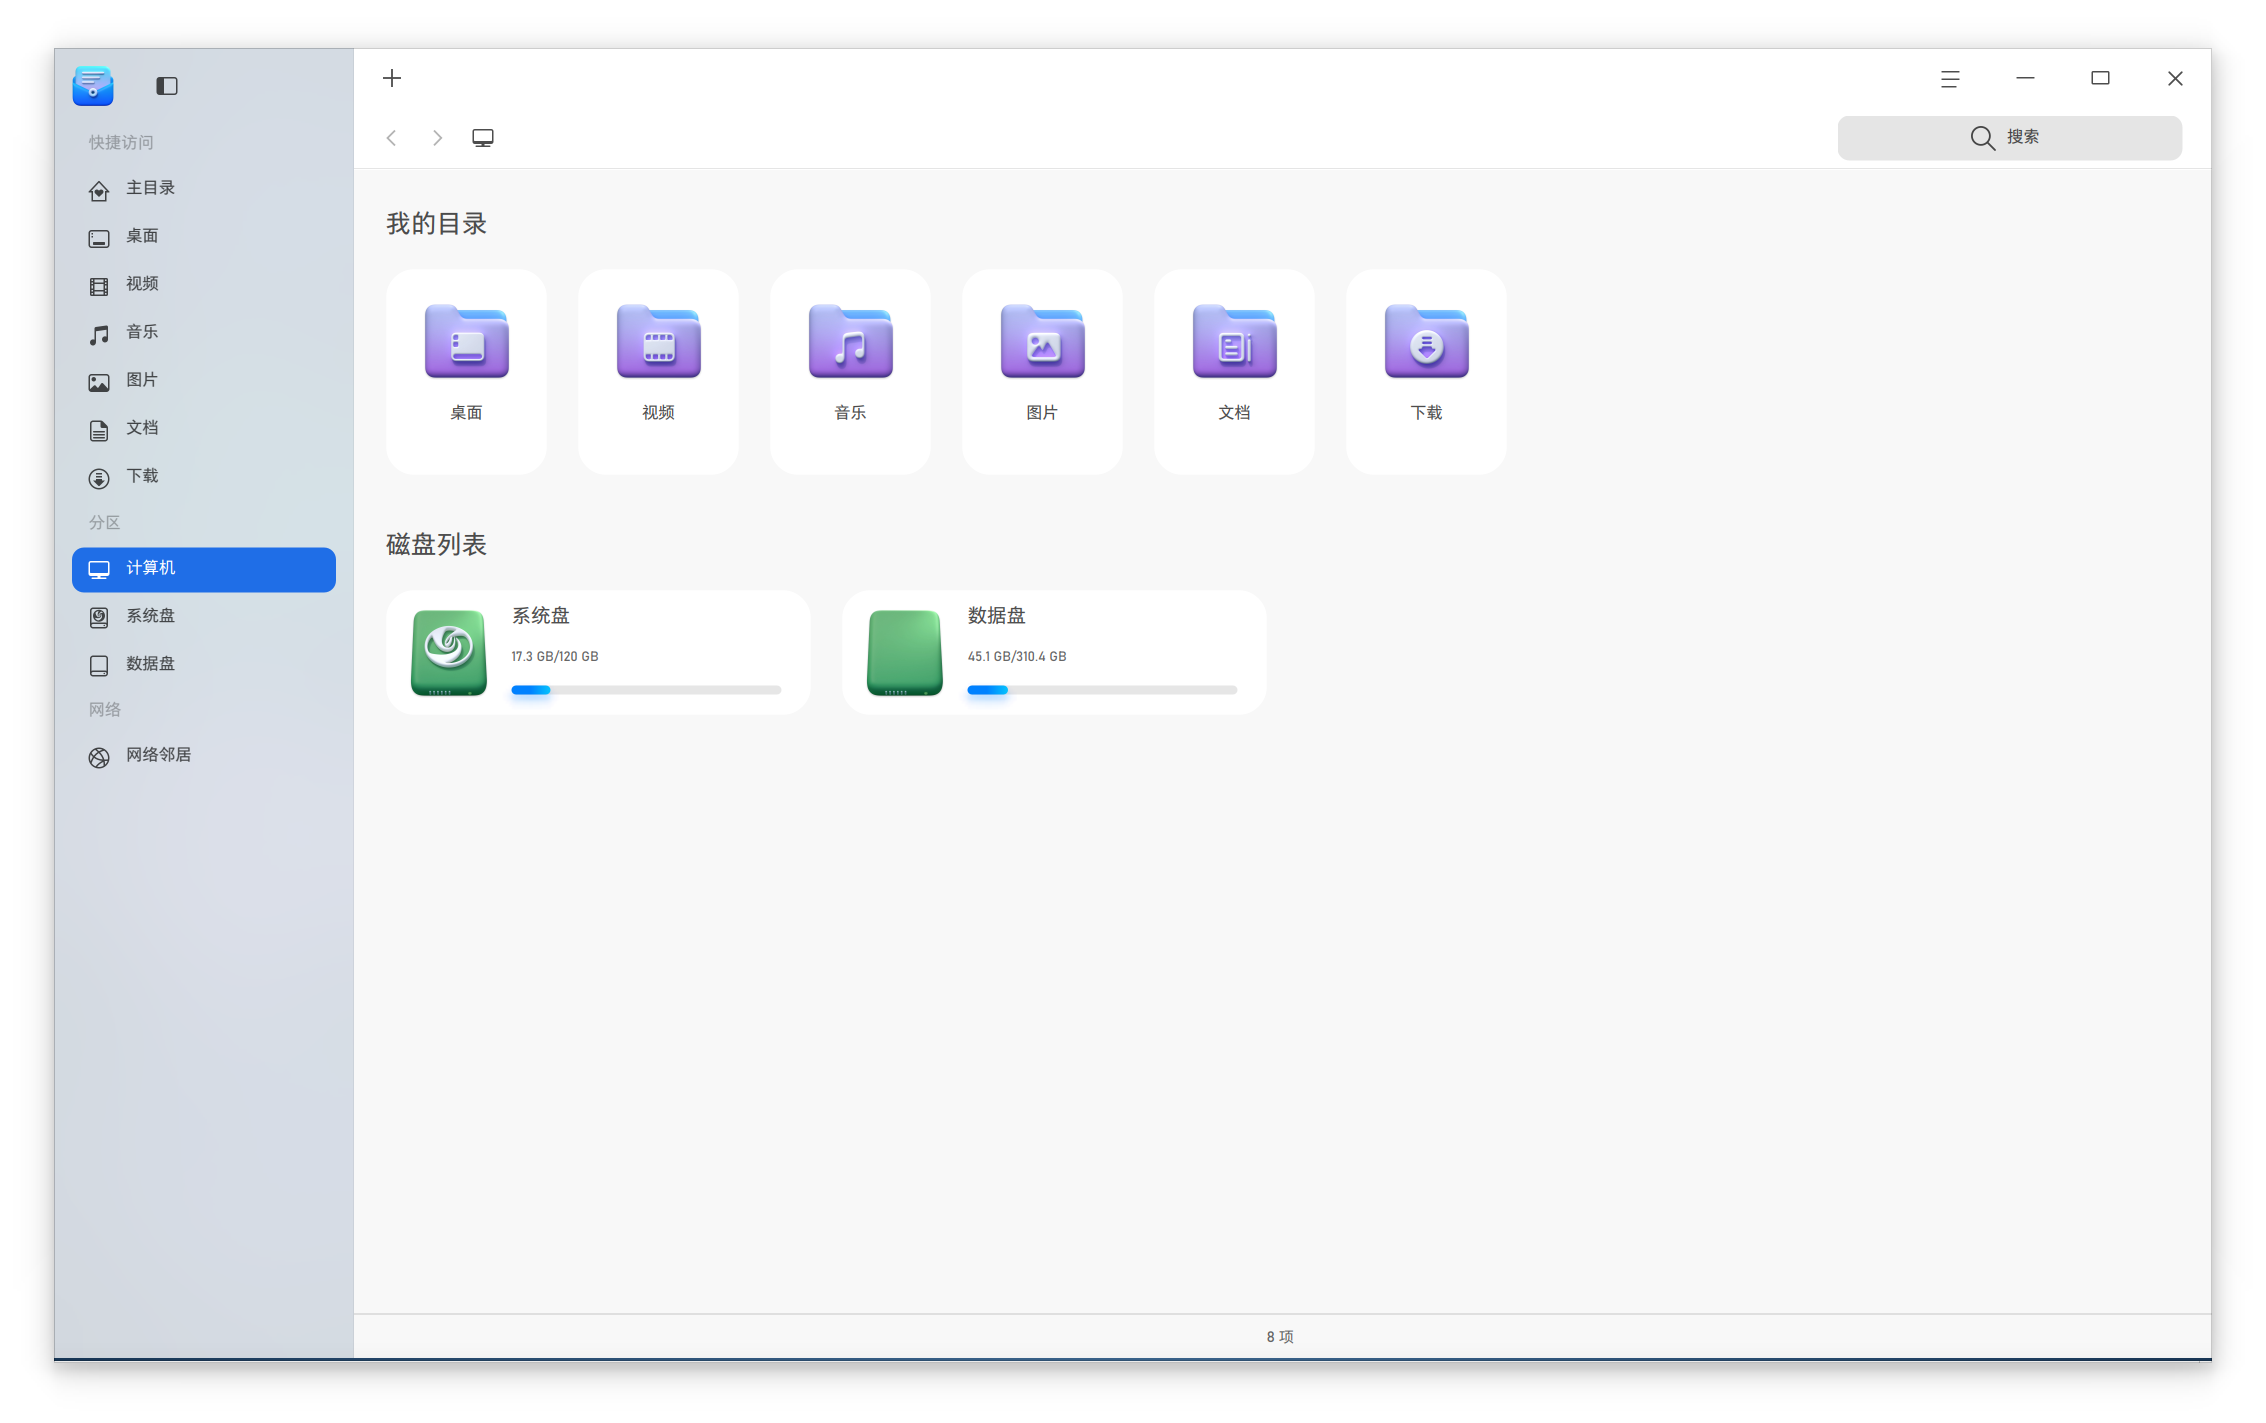This screenshot has width=2266, height=1423.
Task: Select 桌面 in the sidebar
Action: [x=204, y=237]
